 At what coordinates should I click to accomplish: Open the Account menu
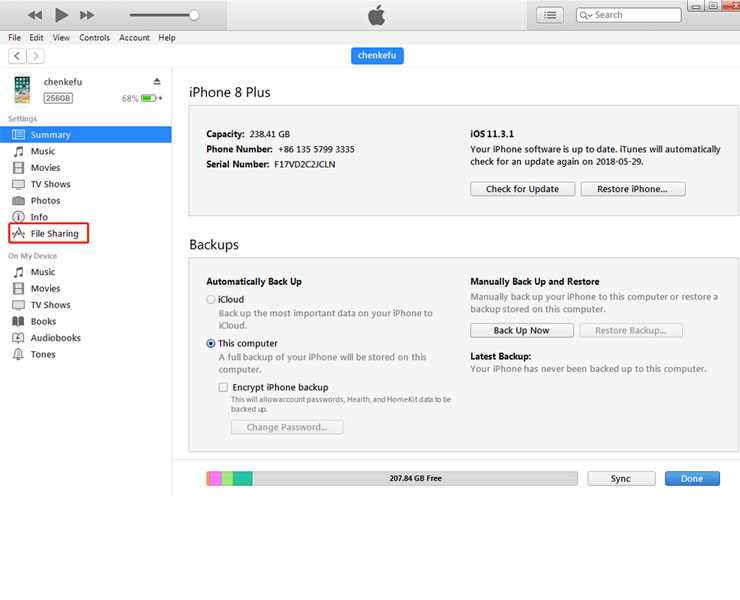click(x=134, y=37)
